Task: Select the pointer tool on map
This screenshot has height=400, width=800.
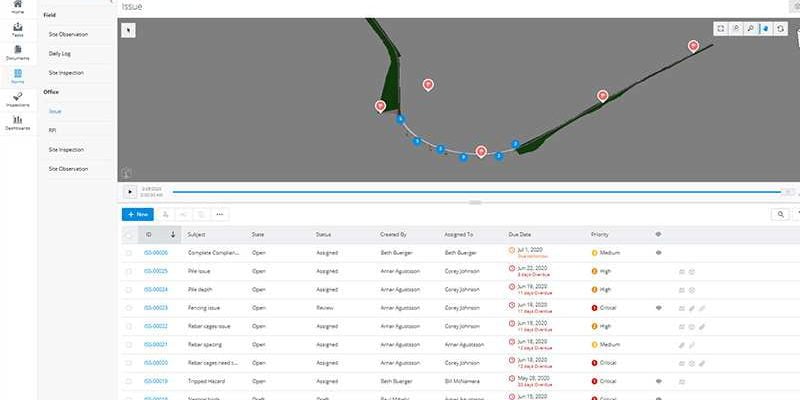Action: pyautogui.click(x=127, y=30)
